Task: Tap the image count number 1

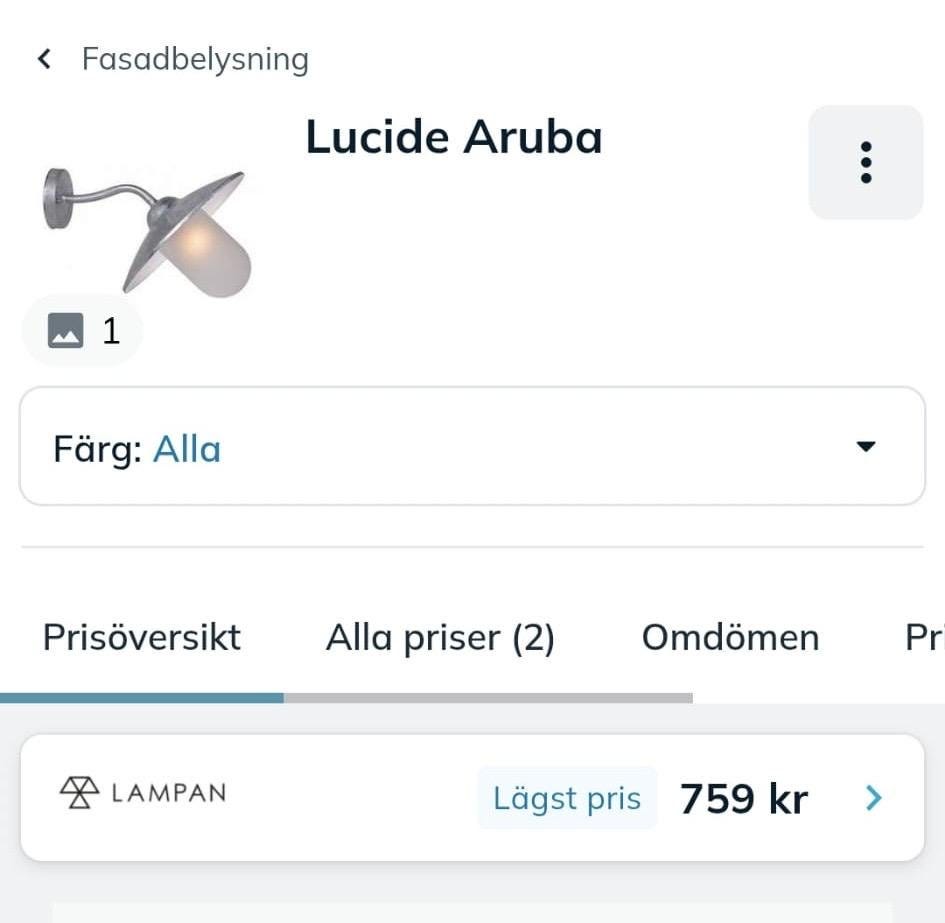Action: click(111, 331)
